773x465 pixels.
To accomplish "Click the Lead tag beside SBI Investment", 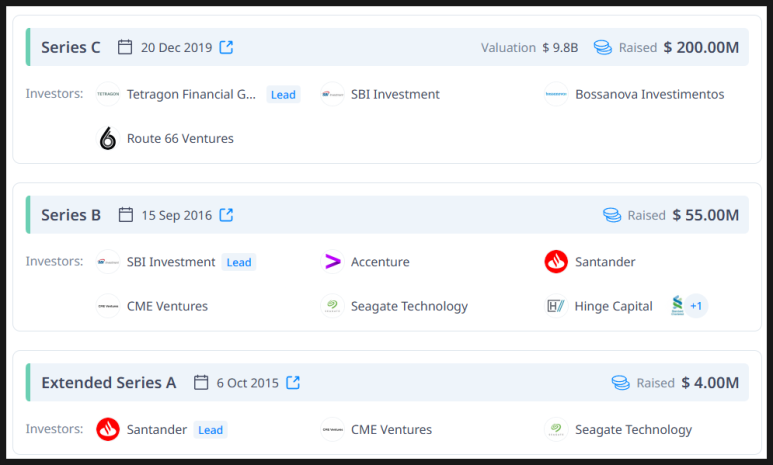I will [239, 262].
